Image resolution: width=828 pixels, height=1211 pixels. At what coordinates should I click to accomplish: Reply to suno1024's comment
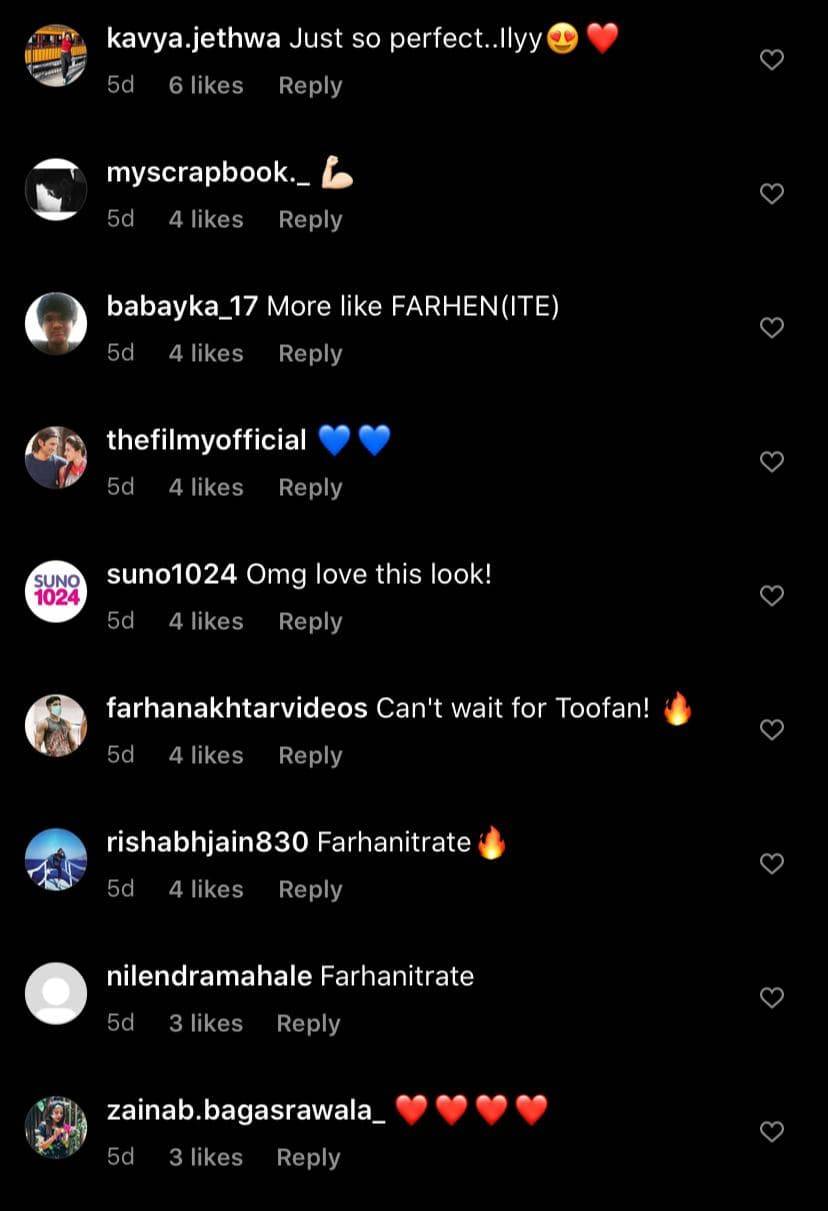[310, 622]
